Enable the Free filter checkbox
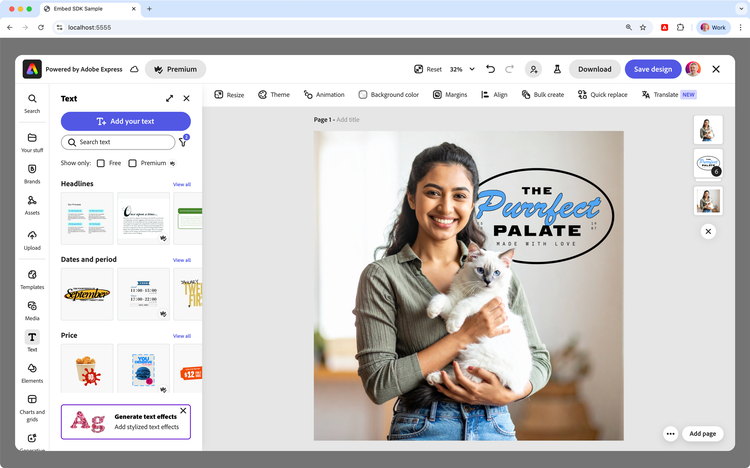Screen dimensions: 750x468 [101, 163]
